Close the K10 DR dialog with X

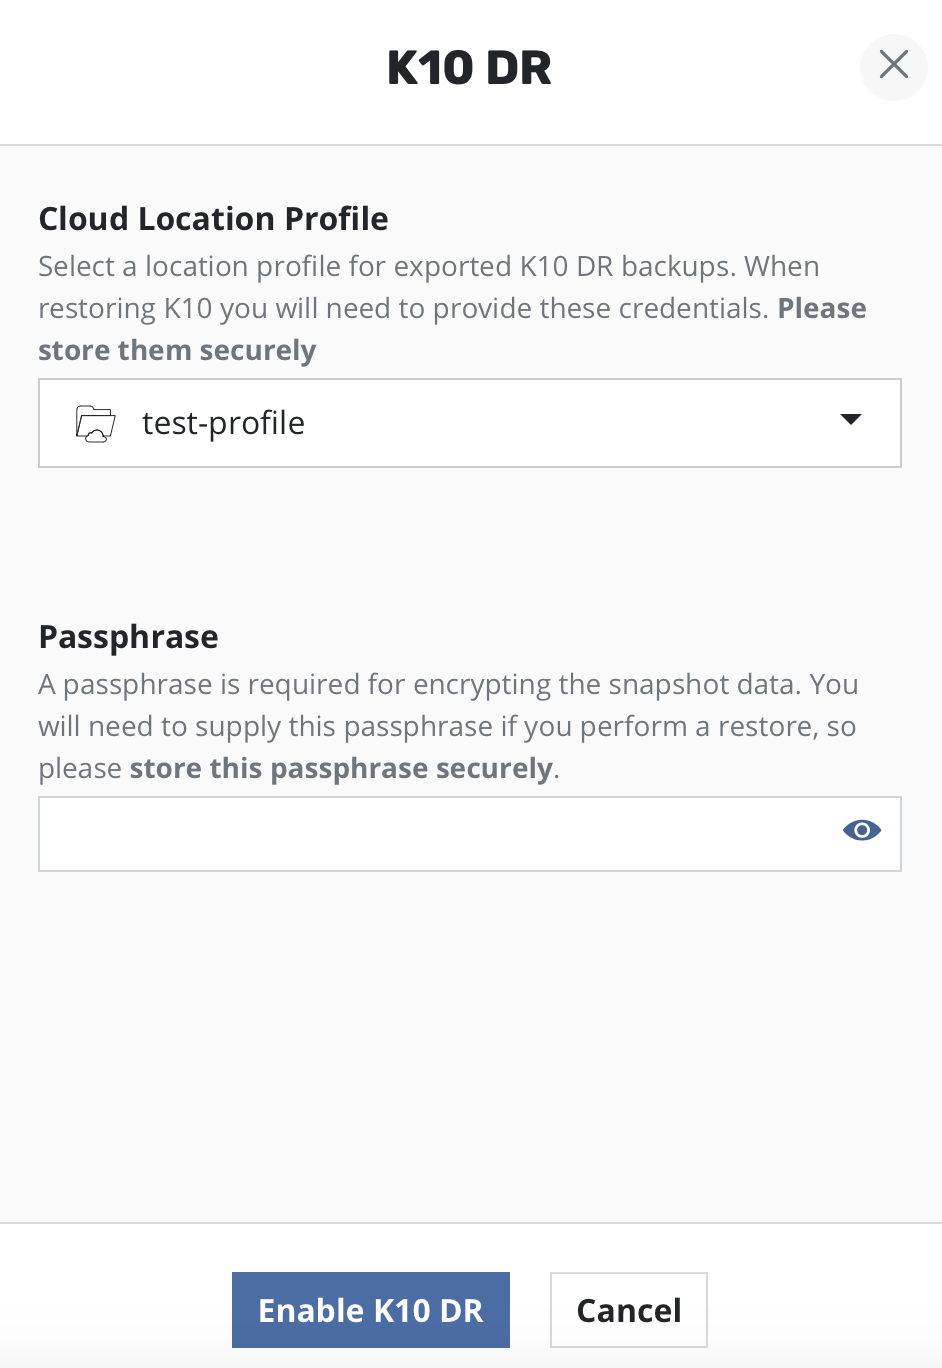click(x=893, y=66)
